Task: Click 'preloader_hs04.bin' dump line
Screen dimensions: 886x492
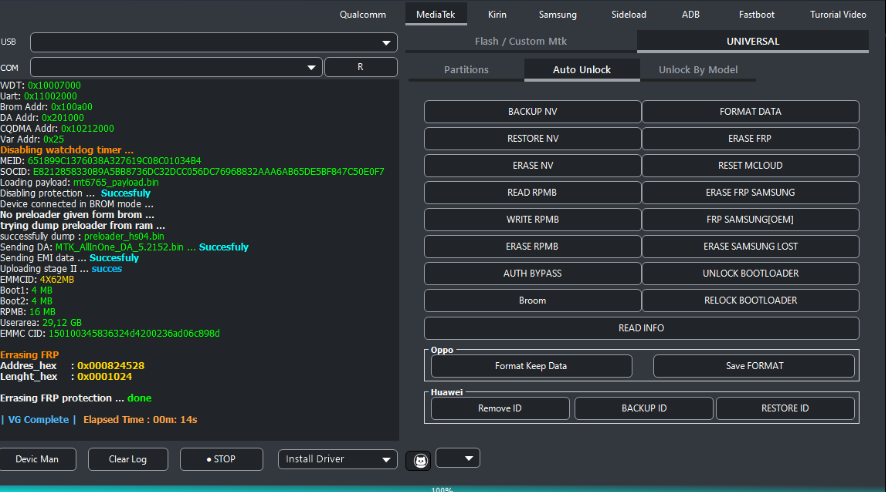Action: click(x=82, y=237)
